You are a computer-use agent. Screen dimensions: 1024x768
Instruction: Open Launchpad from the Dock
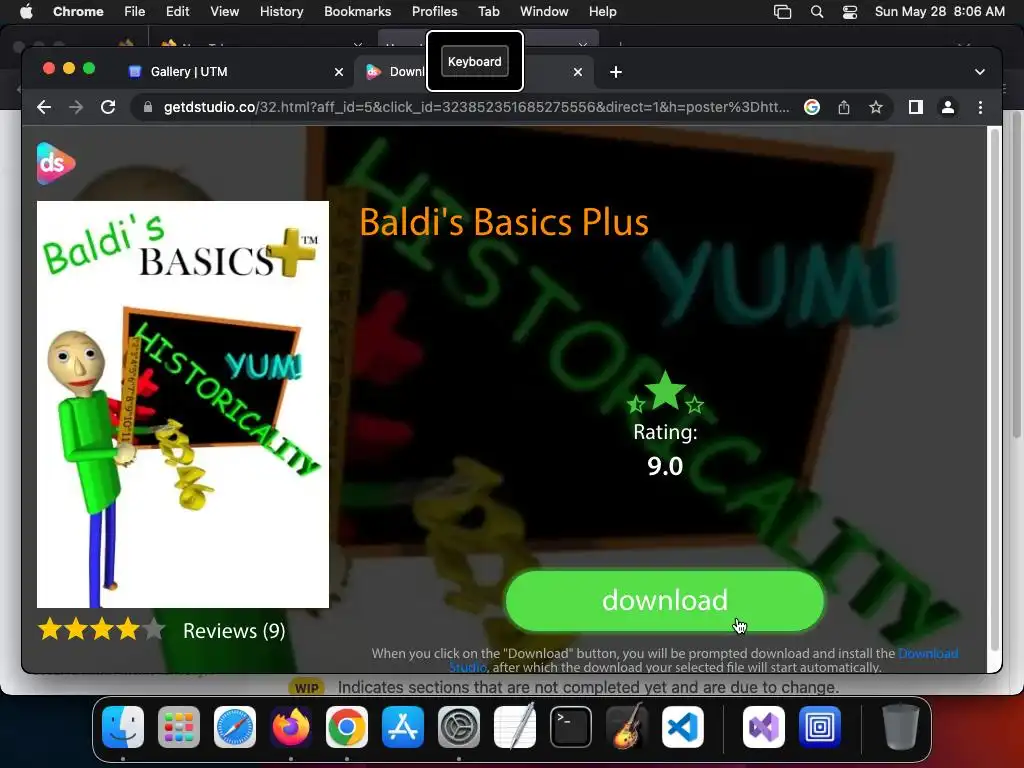point(179,727)
